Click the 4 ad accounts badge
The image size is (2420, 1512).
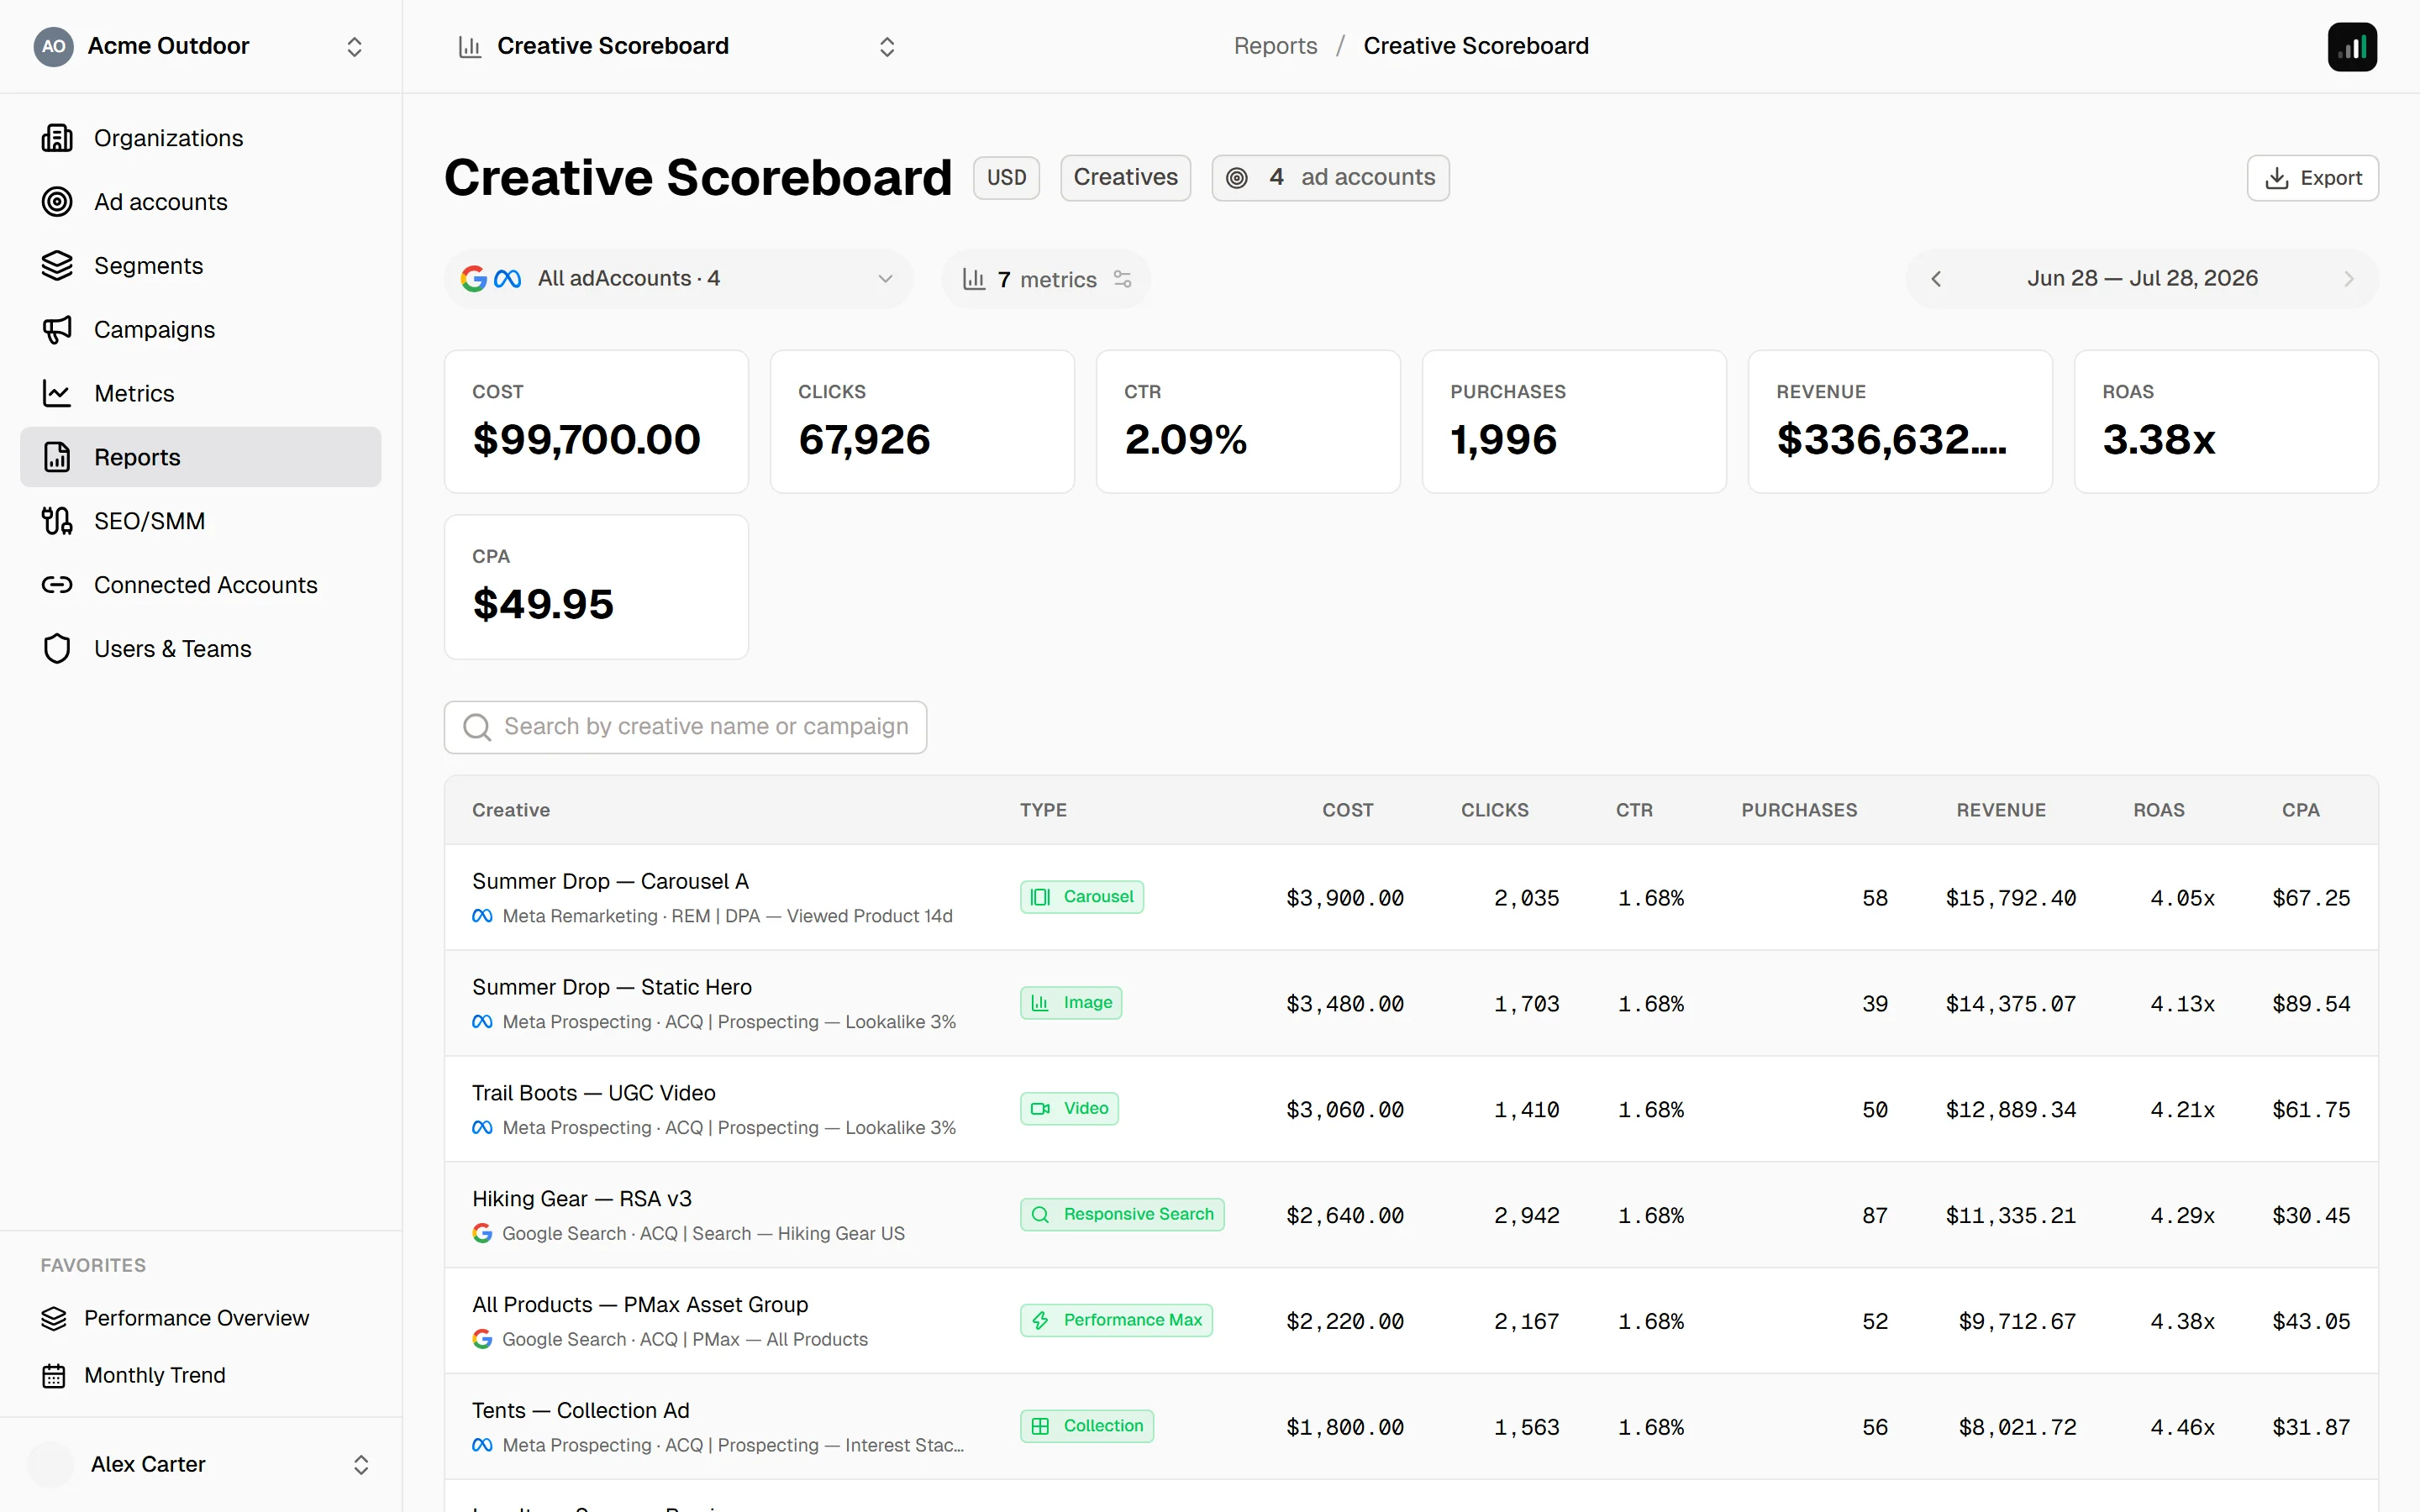point(1330,178)
